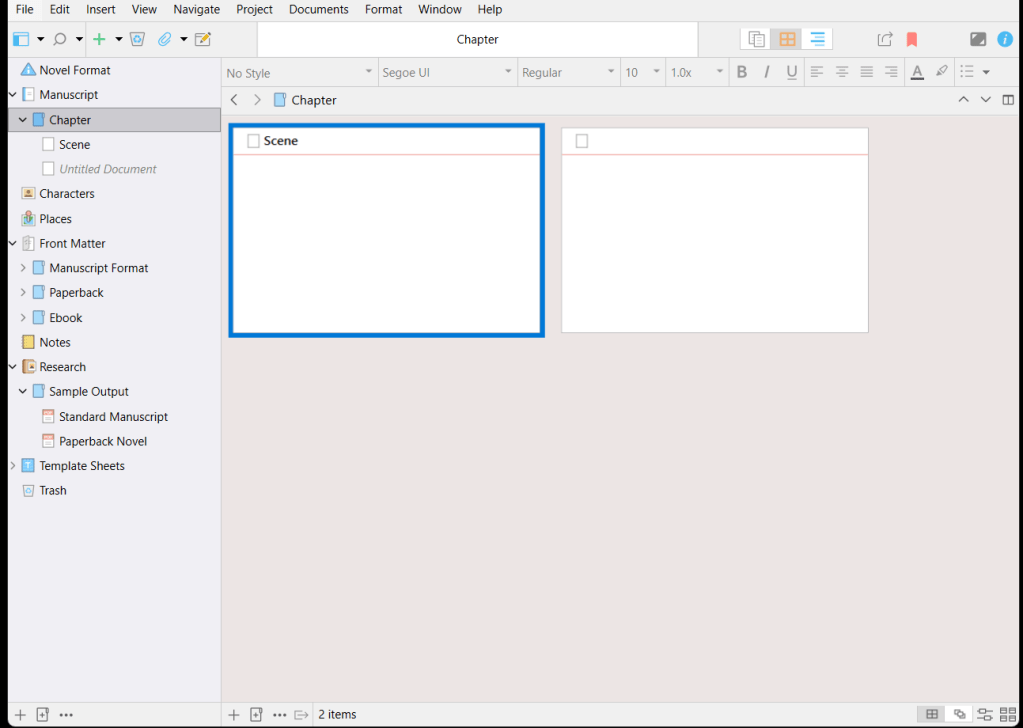1023x728 pixels.
Task: Open the Compile export icon
Action: (885, 39)
